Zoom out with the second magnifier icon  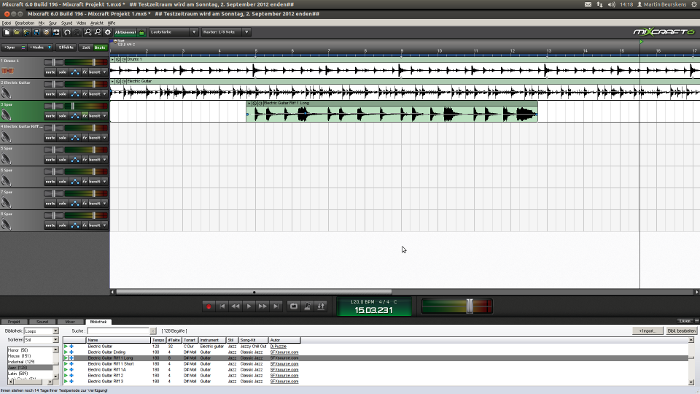pyautogui.click(x=97, y=32)
